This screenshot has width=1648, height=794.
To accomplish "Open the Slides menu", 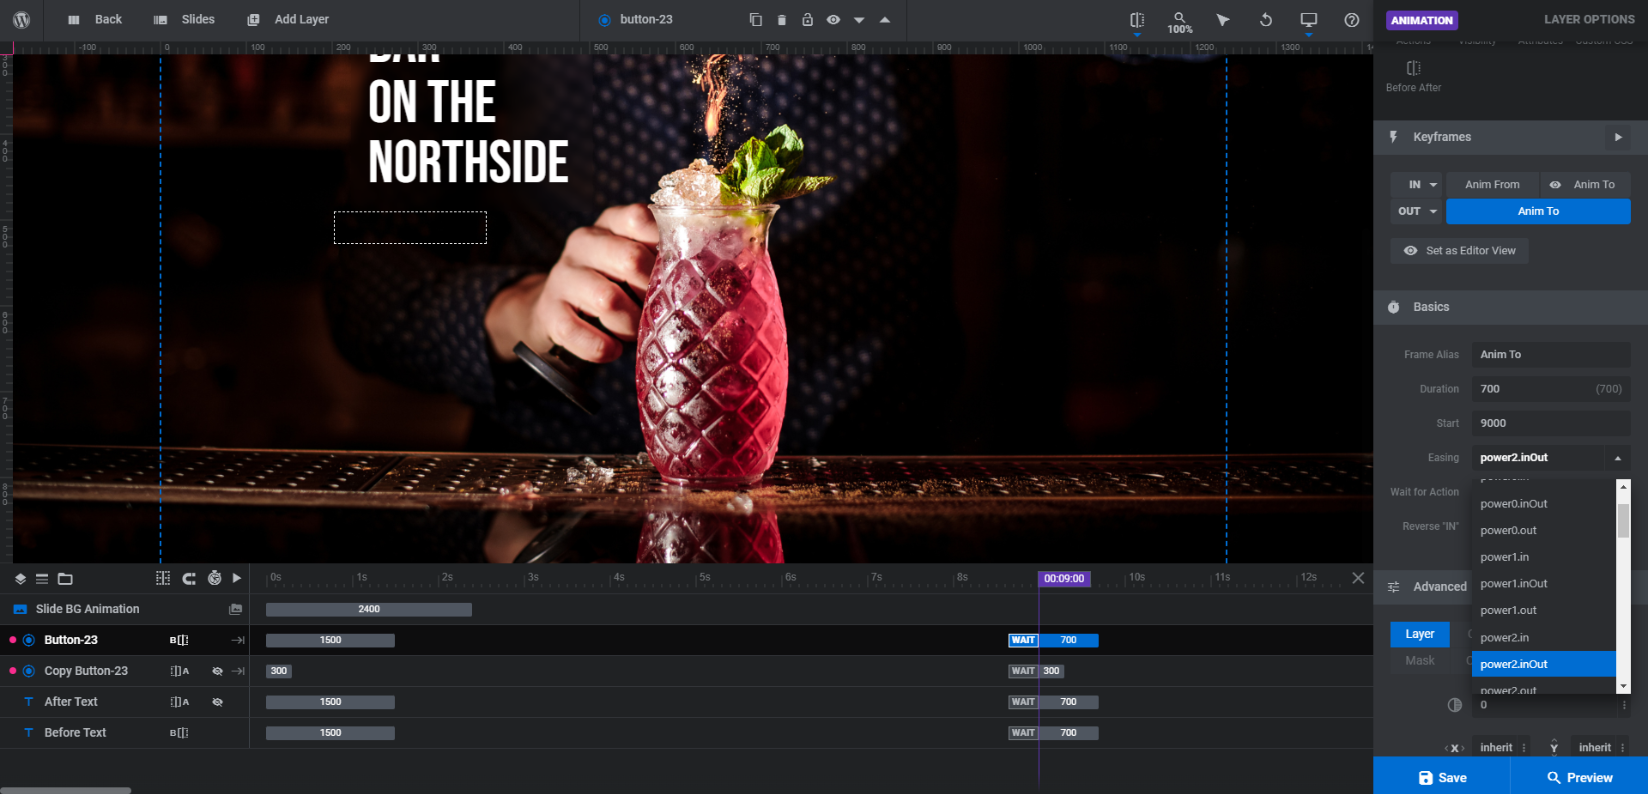I will (185, 19).
